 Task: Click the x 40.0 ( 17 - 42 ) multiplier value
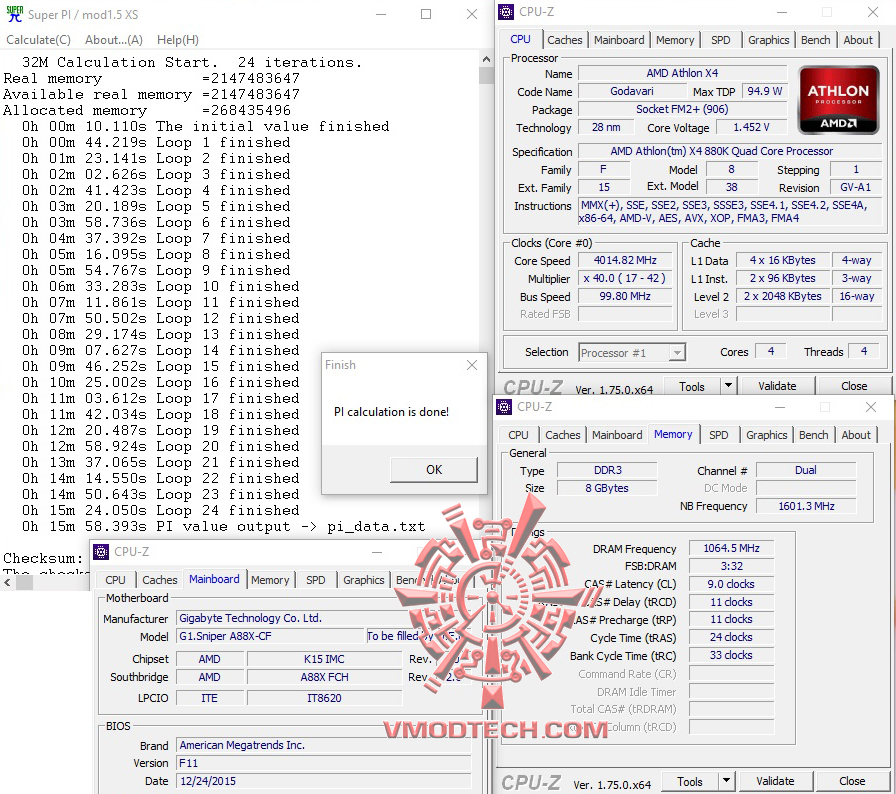625,278
